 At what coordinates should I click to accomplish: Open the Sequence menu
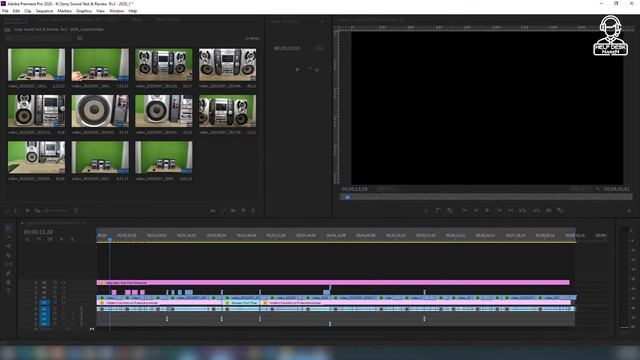pyautogui.click(x=44, y=11)
